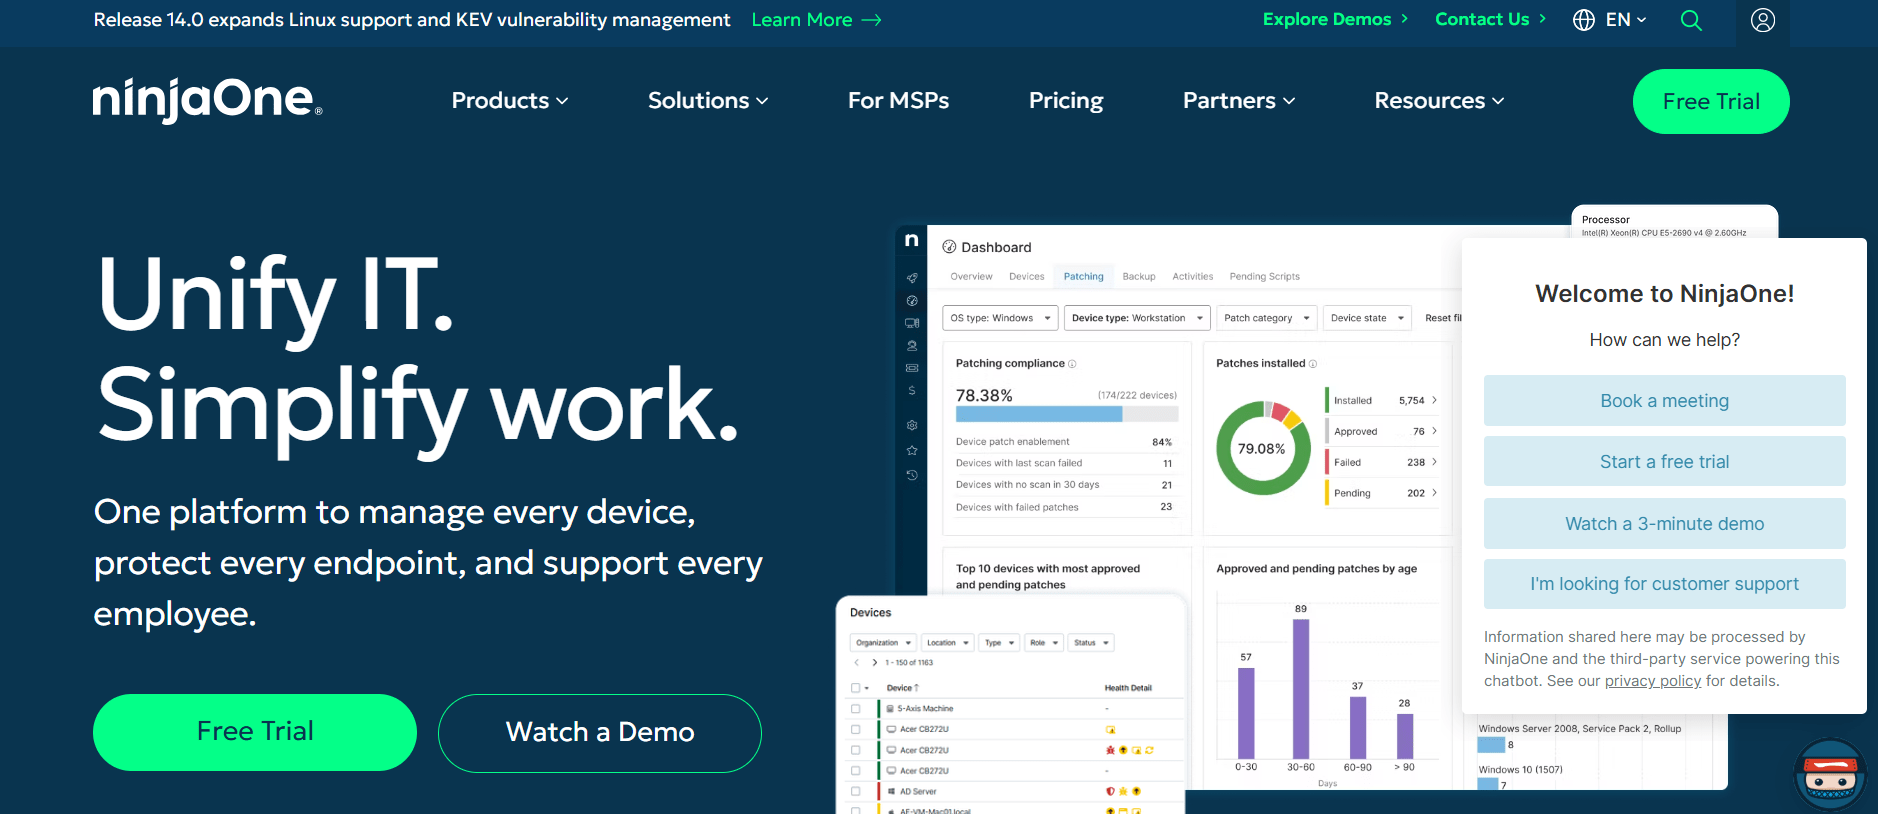Open the Pricing page
Viewport: 1878px width, 814px height.
1066,101
